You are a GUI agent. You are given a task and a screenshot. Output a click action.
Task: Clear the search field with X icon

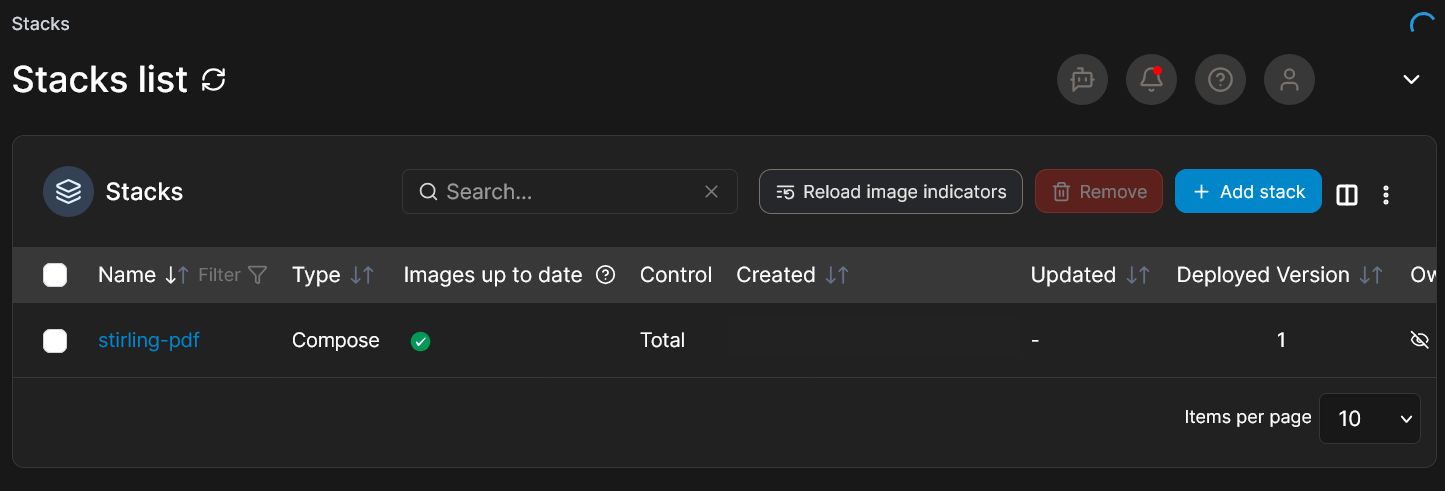click(x=711, y=191)
